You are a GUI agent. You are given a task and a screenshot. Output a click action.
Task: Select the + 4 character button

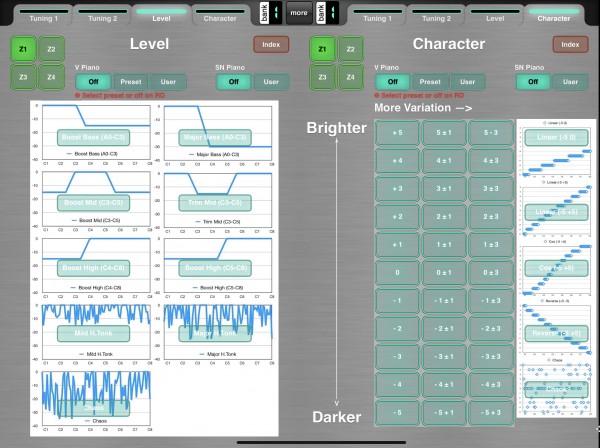click(x=397, y=161)
